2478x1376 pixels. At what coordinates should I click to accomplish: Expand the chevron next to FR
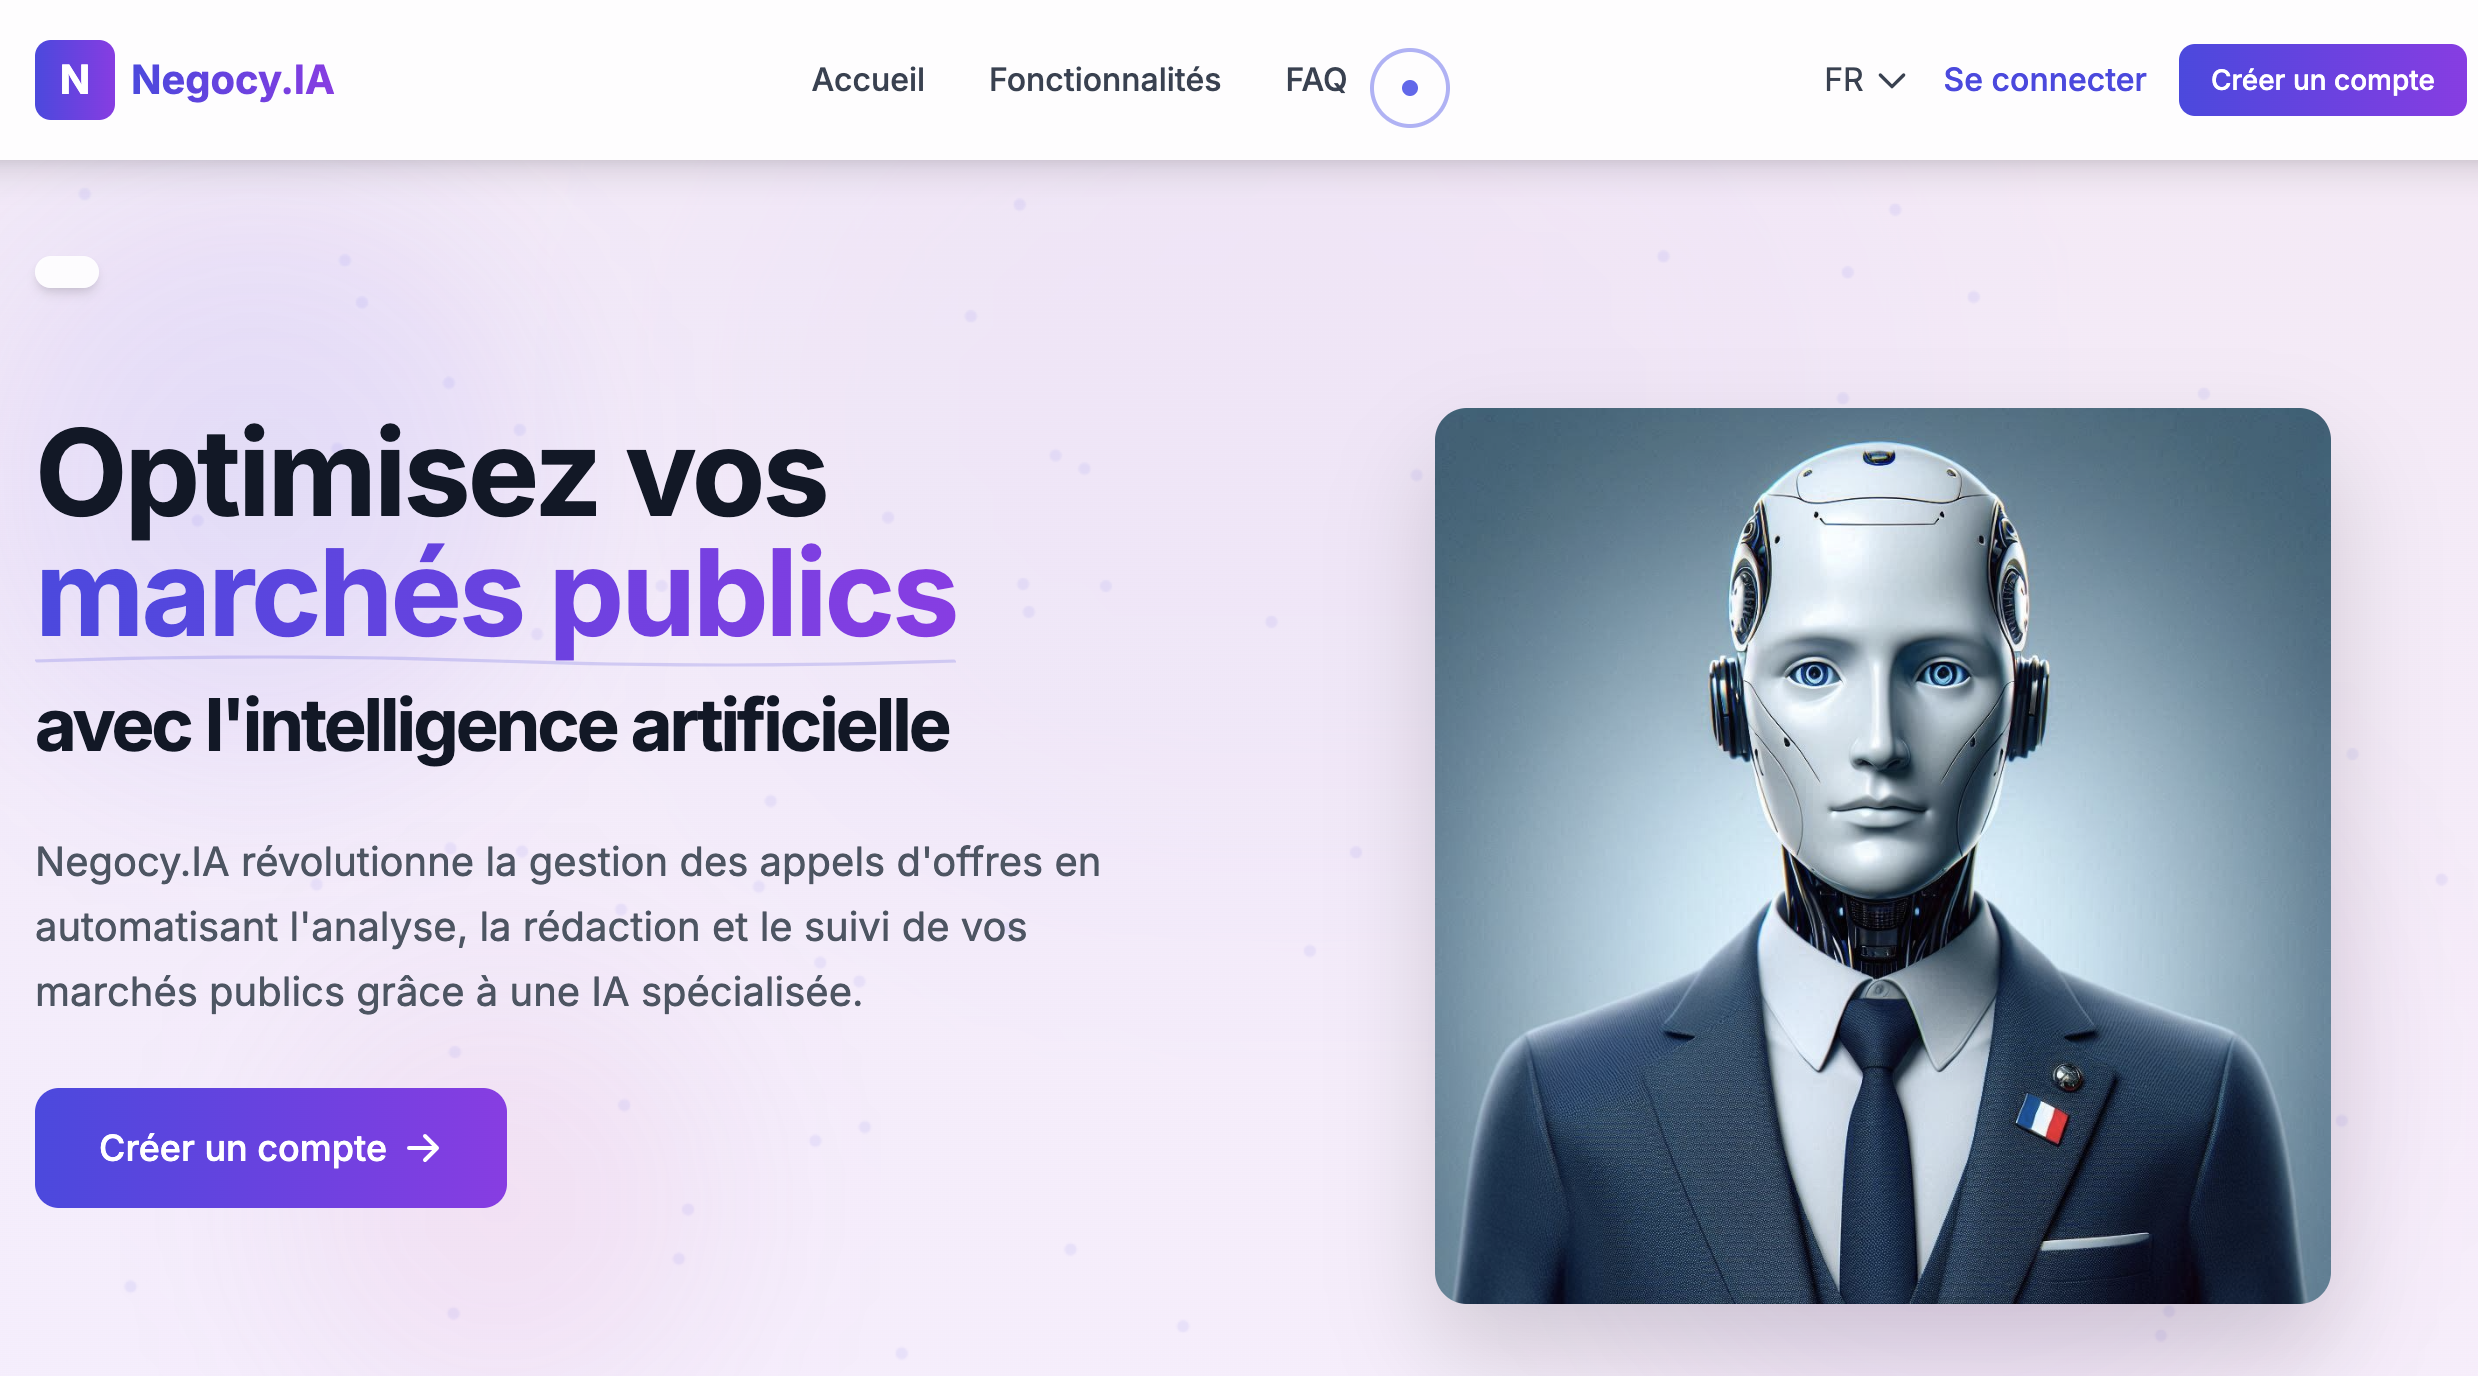pyautogui.click(x=1892, y=81)
